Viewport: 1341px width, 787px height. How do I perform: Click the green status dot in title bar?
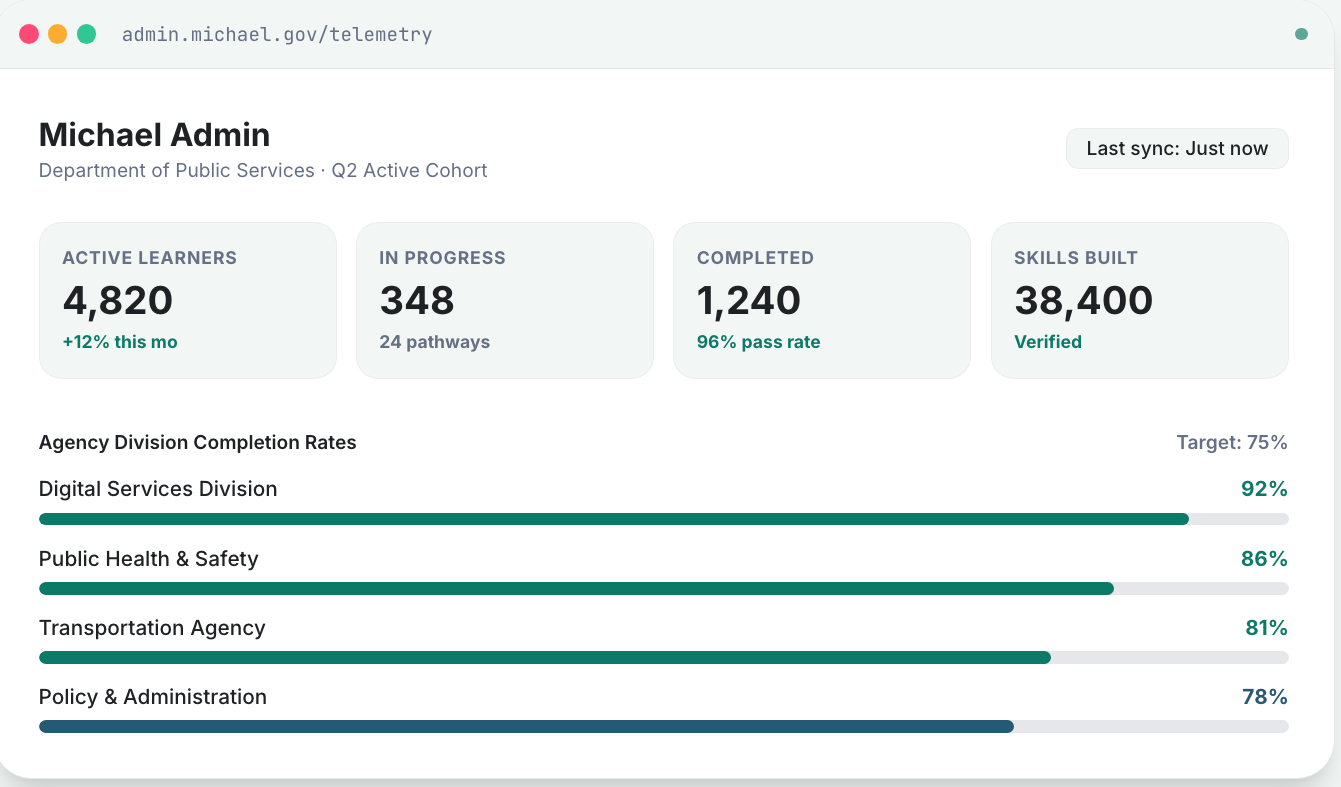pyautogui.click(x=1301, y=34)
